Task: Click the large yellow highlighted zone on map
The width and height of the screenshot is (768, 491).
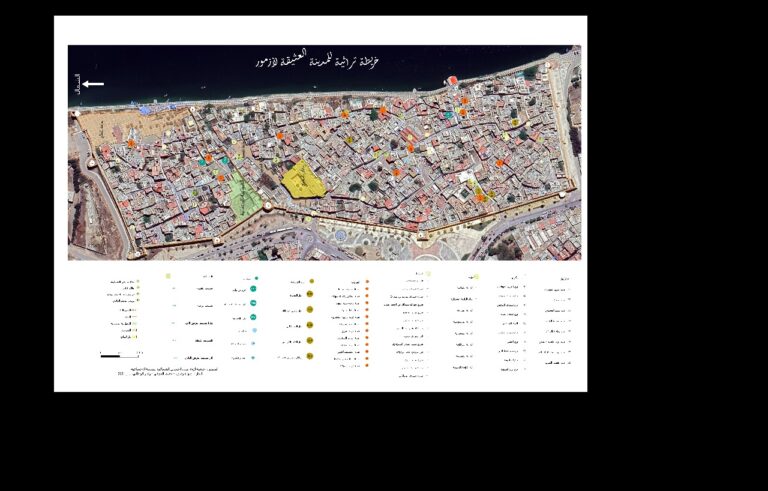Action: click(303, 179)
